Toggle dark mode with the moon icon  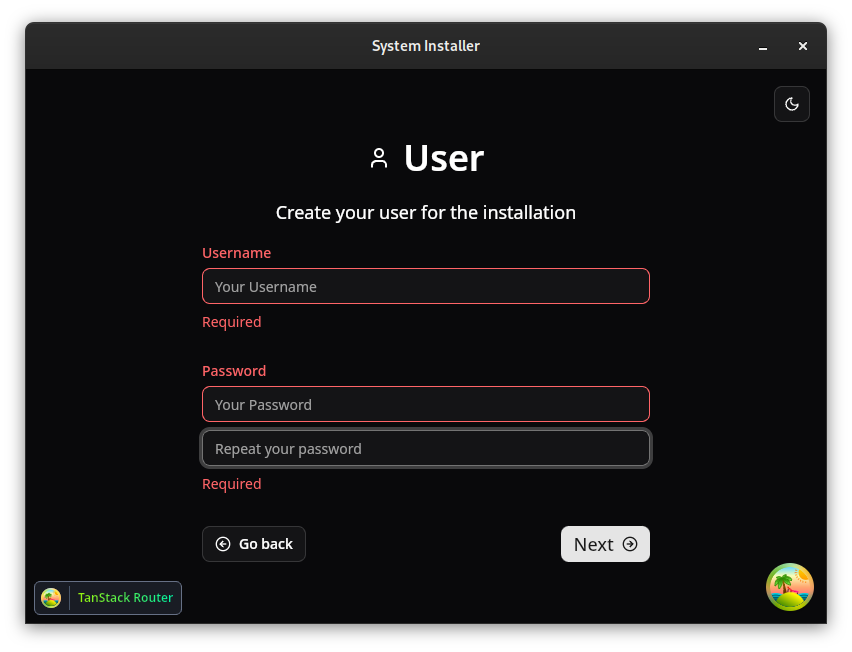pos(792,104)
